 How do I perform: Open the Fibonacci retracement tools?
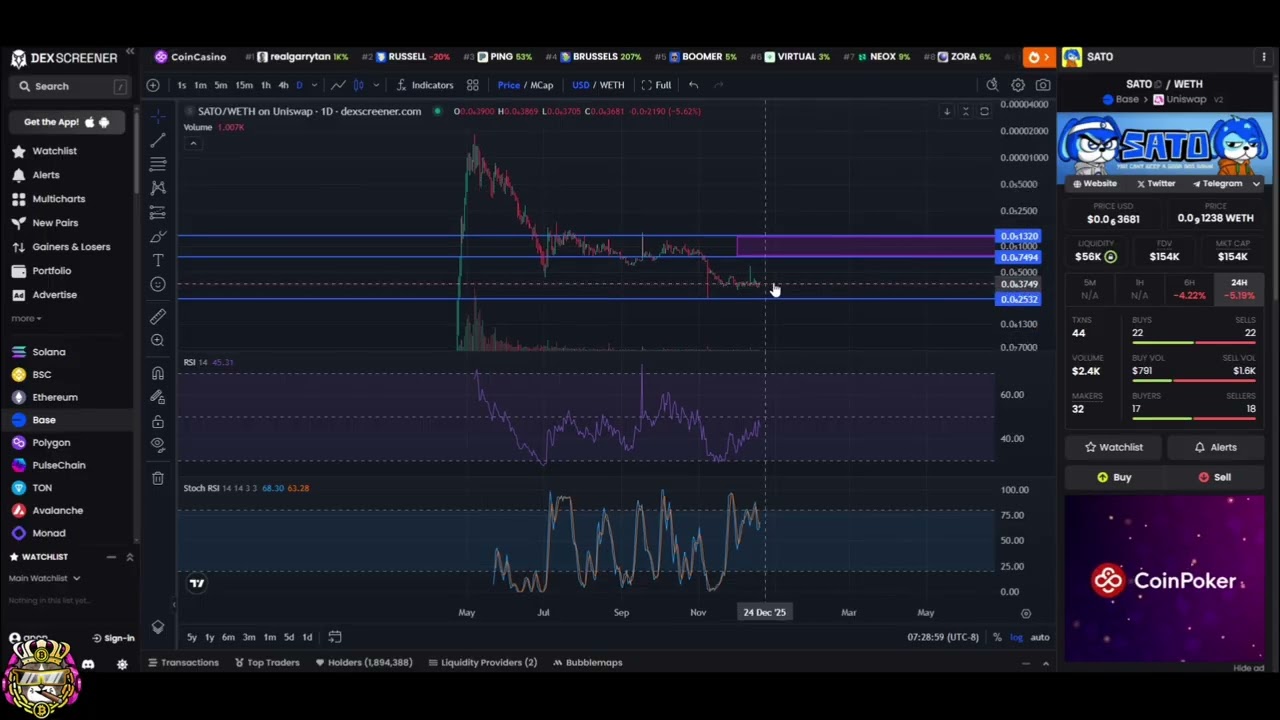click(157, 164)
